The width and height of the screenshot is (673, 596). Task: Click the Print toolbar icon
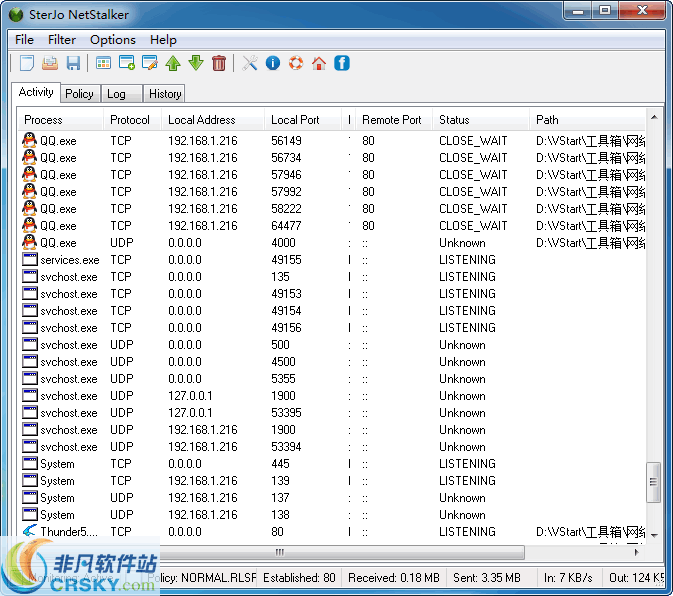tap(50, 63)
